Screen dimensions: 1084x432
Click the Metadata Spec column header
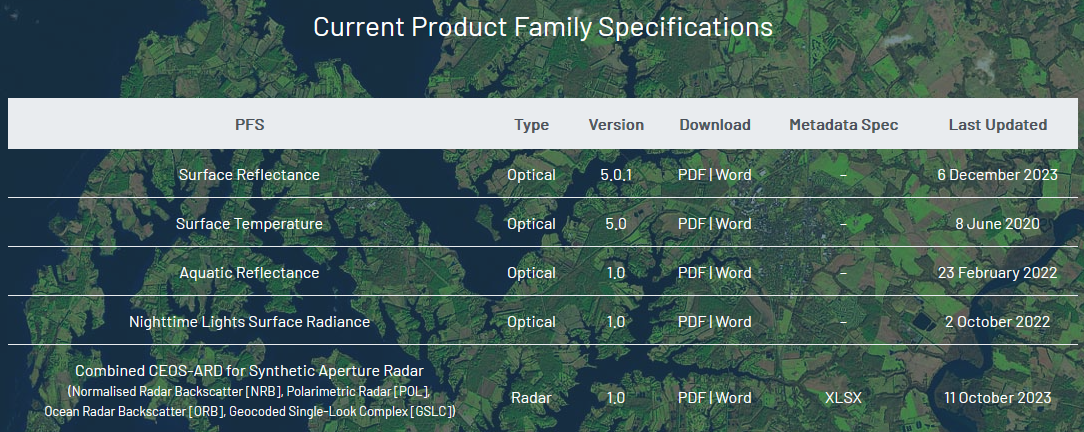(843, 125)
